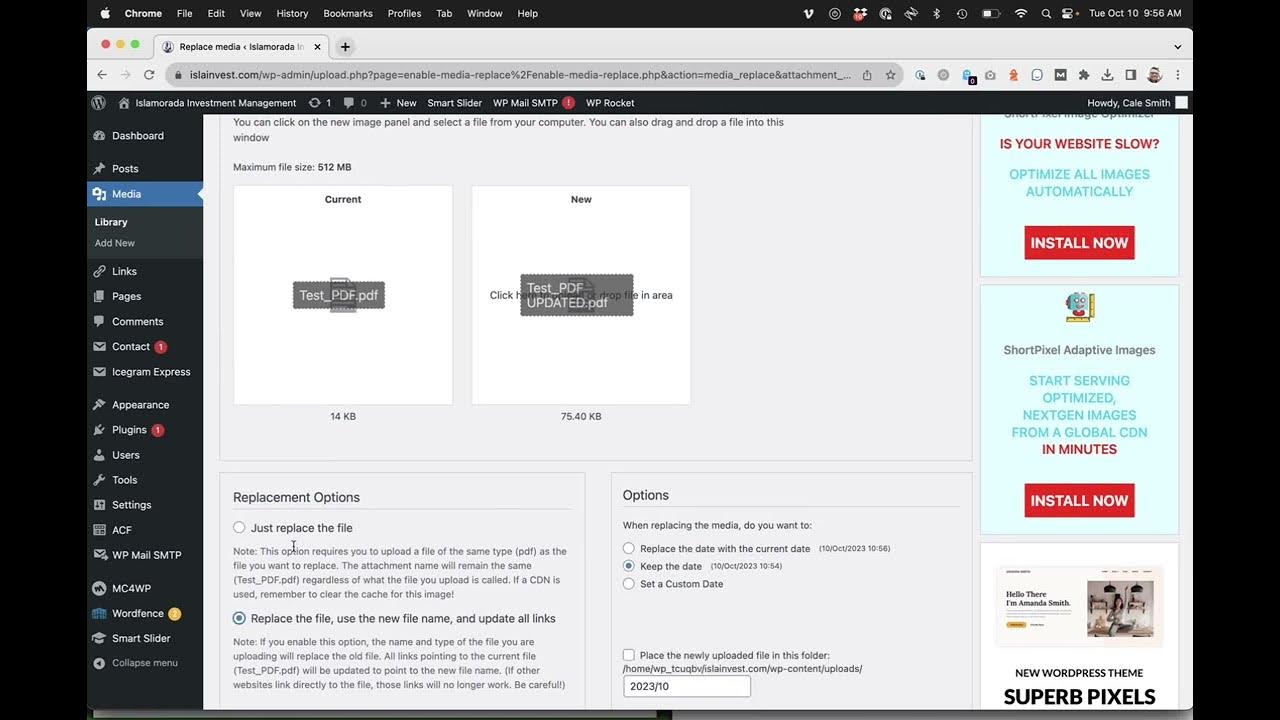1280x720 pixels.
Task: Open a new browser tab
Action: [345, 47]
